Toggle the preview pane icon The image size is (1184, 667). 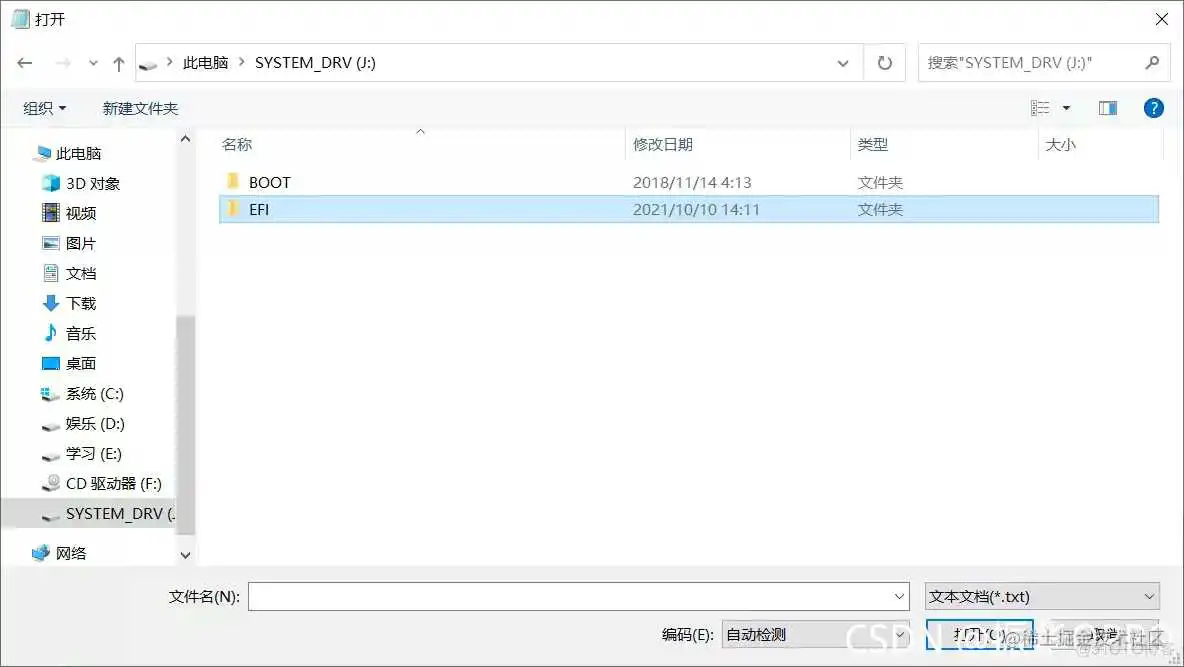tap(1107, 107)
